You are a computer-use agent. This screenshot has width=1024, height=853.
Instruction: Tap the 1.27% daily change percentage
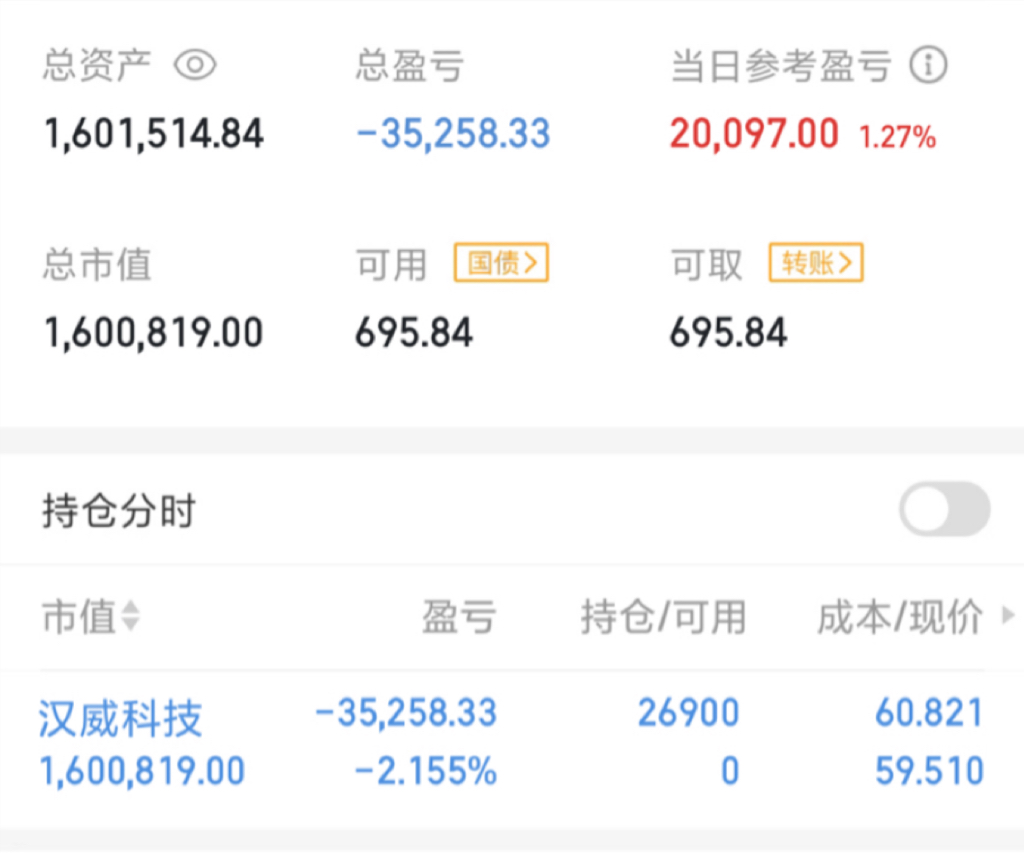[x=897, y=137]
